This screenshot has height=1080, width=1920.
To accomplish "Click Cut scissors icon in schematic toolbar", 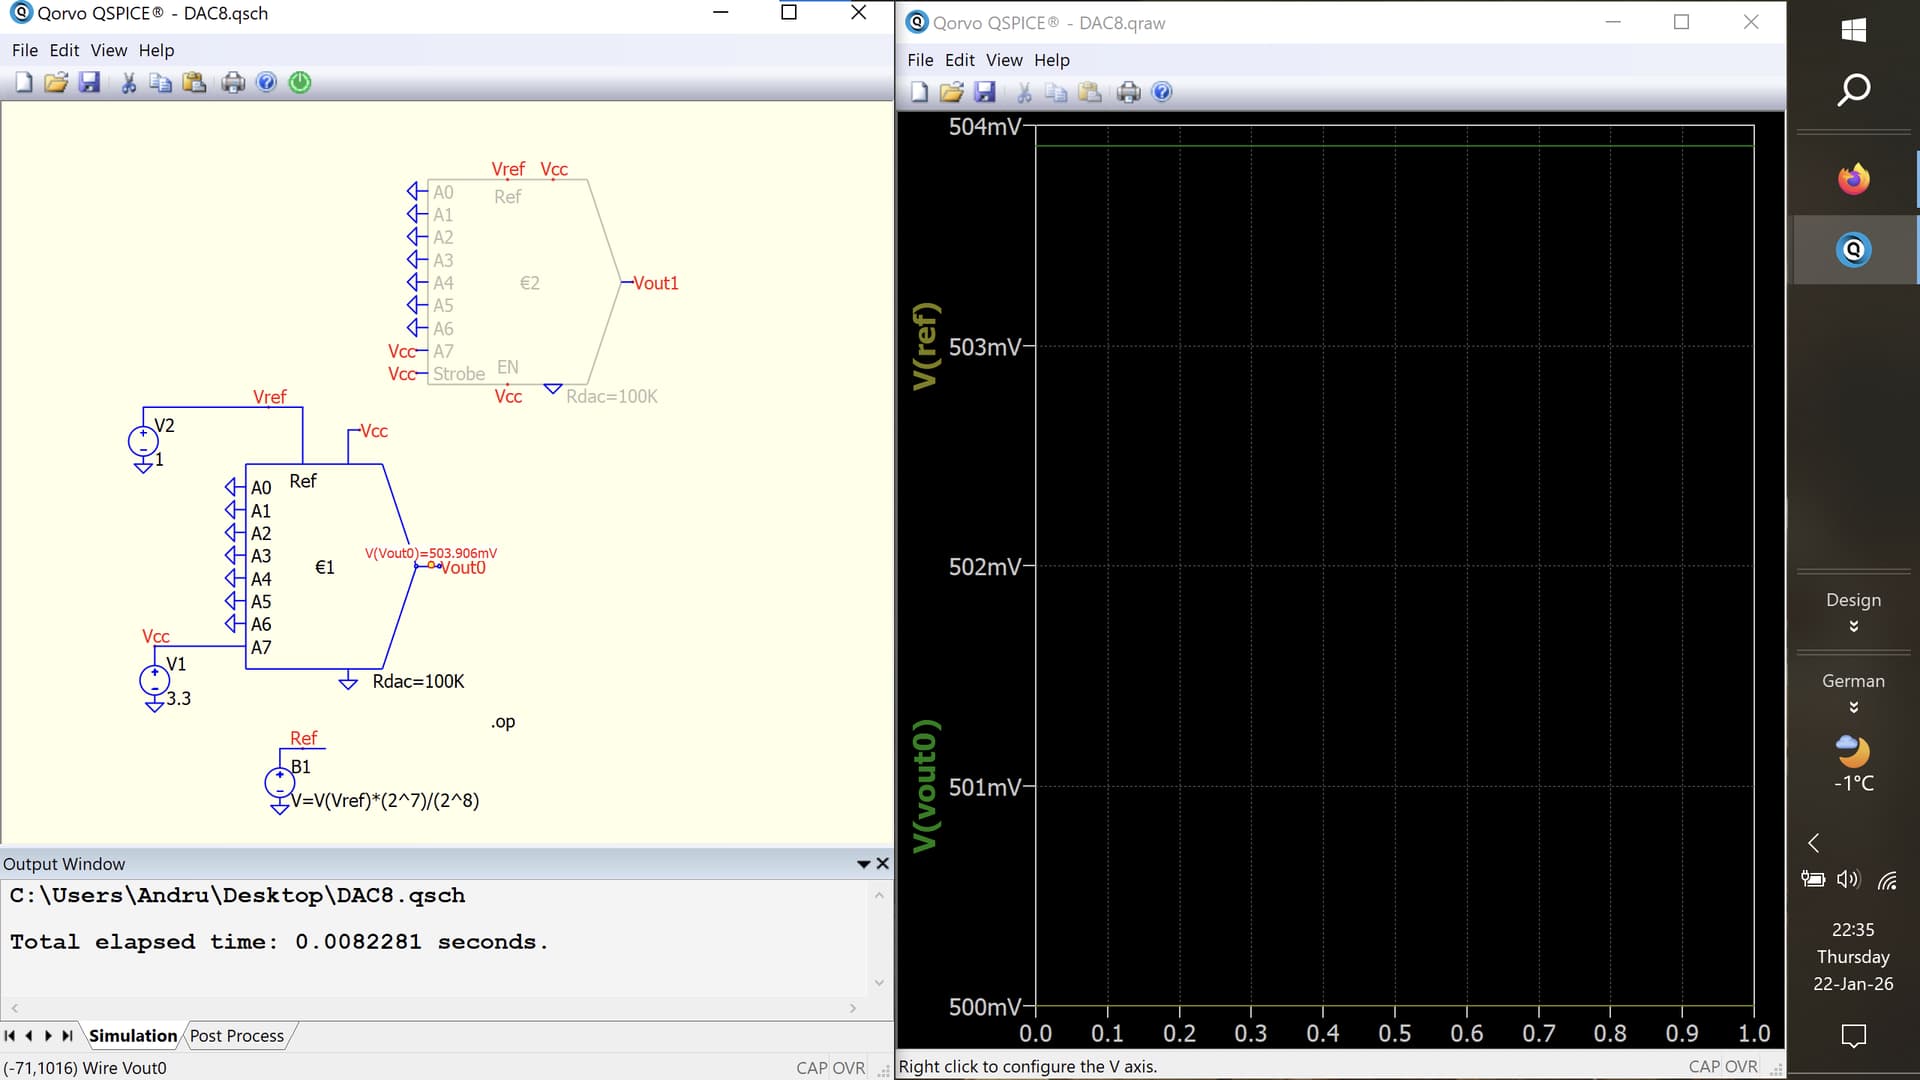I will point(128,83).
